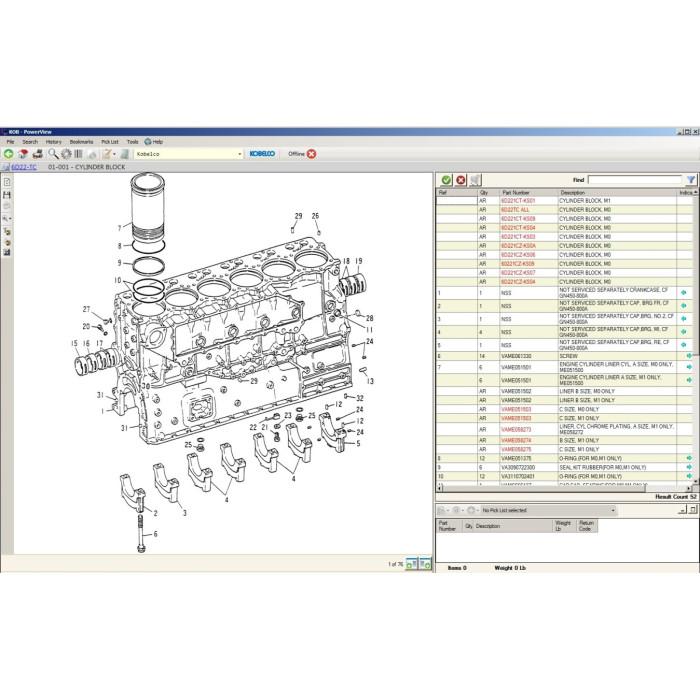Click the gear settings icon in toolbar
Image resolution: width=700 pixels, height=700 pixels.
pos(66,154)
